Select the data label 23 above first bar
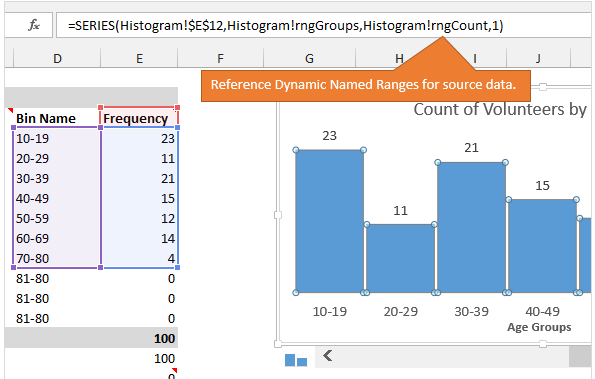 329,135
